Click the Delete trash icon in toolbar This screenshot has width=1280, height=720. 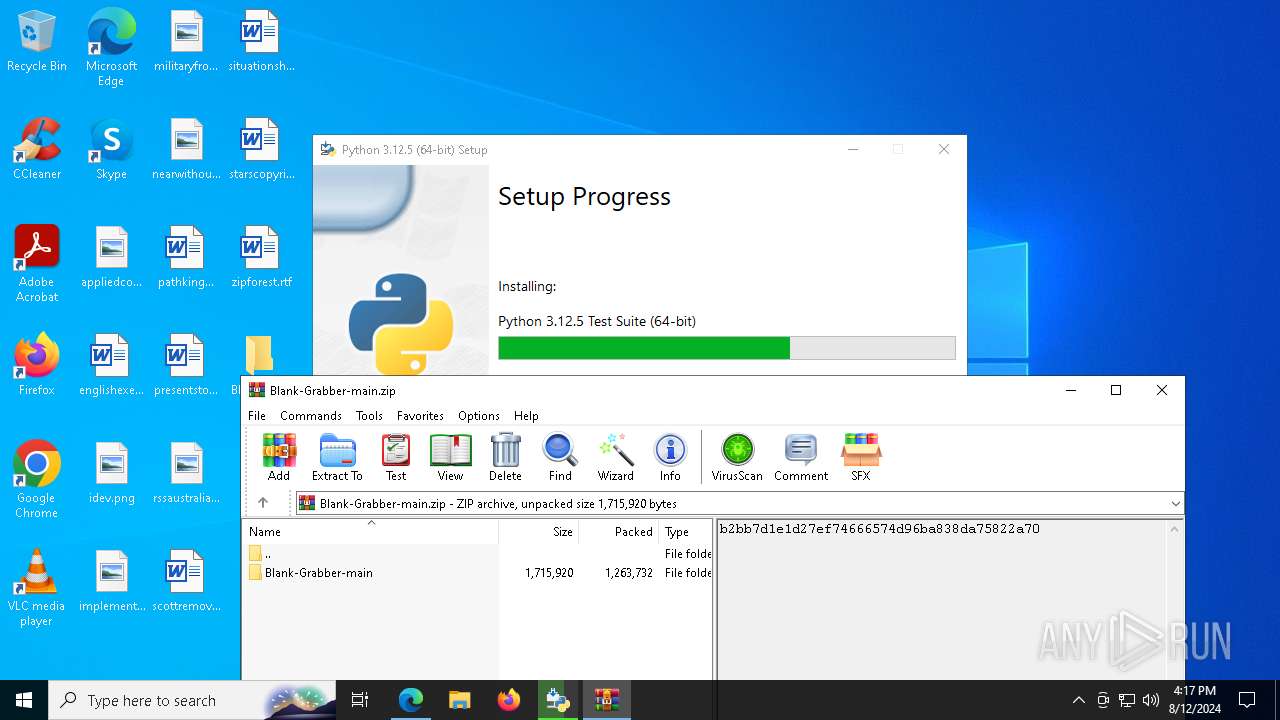point(505,458)
